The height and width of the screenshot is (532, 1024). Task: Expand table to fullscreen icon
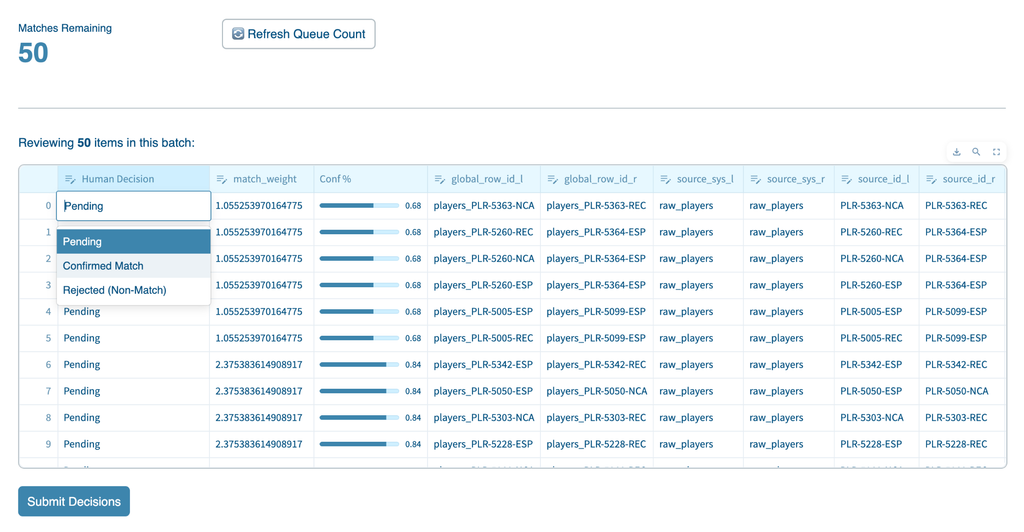click(997, 152)
